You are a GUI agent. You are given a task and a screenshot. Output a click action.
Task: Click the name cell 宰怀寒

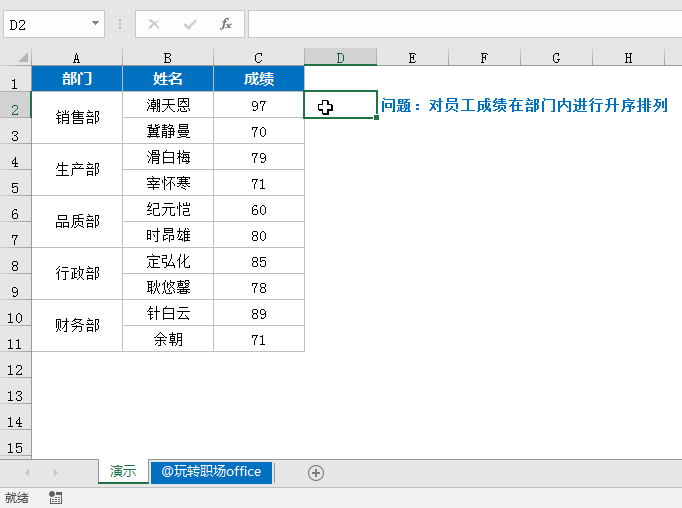[168, 183]
